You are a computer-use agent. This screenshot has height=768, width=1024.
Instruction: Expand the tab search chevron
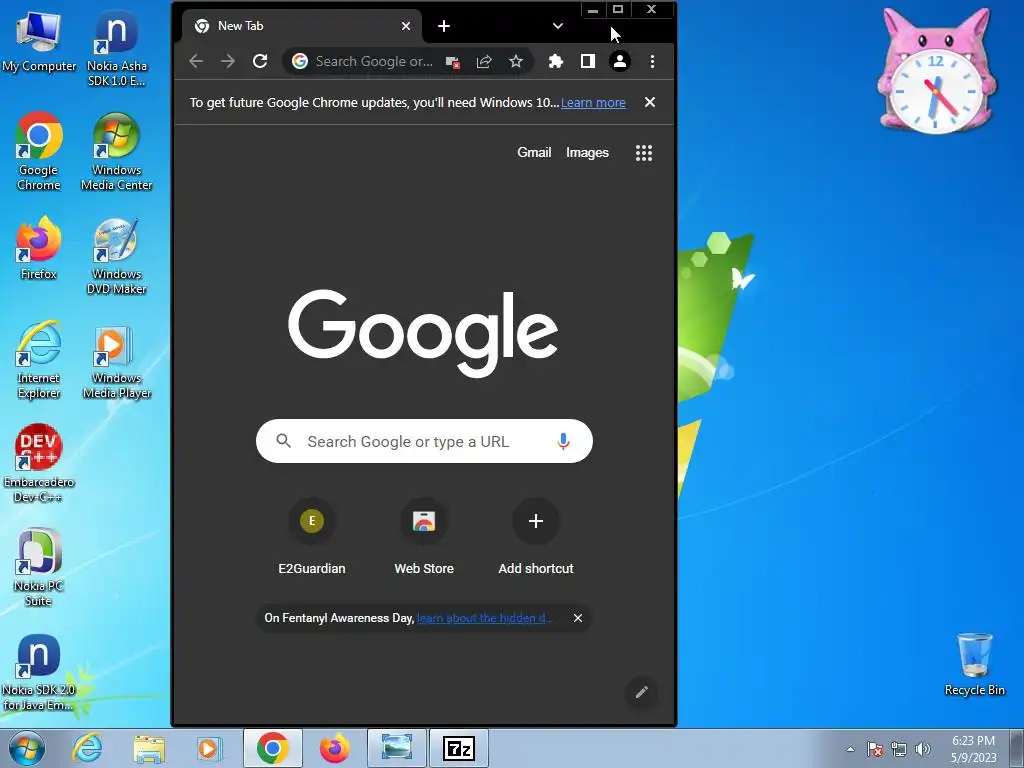(558, 26)
